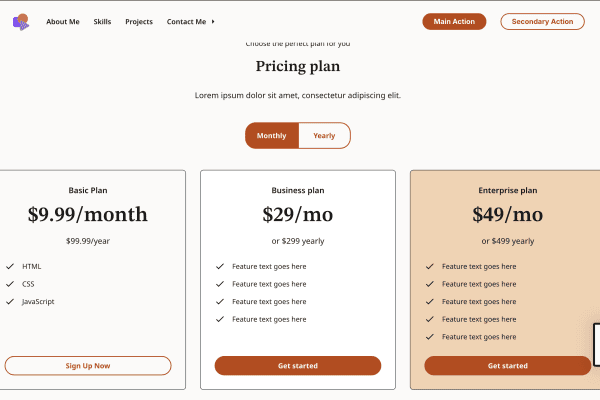600x400 pixels.
Task: Click the Main Action button
Action: (x=454, y=21)
